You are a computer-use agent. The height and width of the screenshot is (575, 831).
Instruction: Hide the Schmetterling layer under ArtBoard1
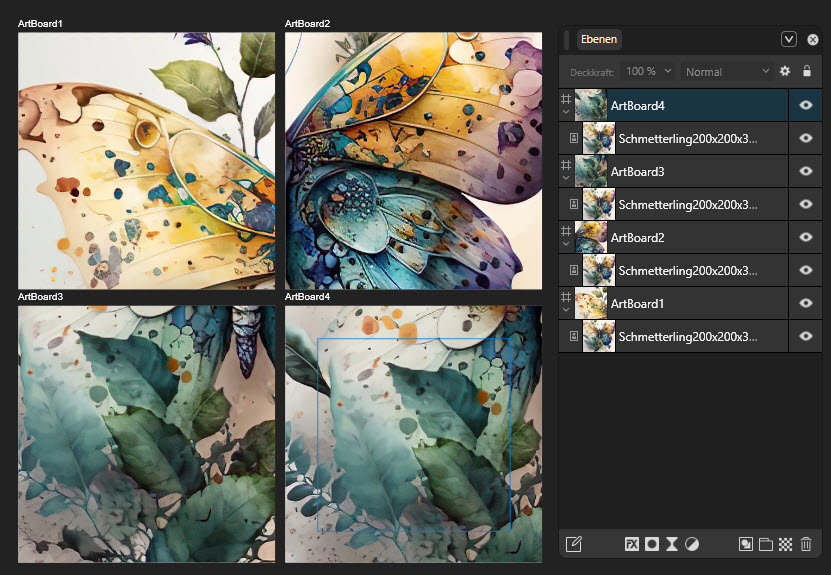coord(806,336)
